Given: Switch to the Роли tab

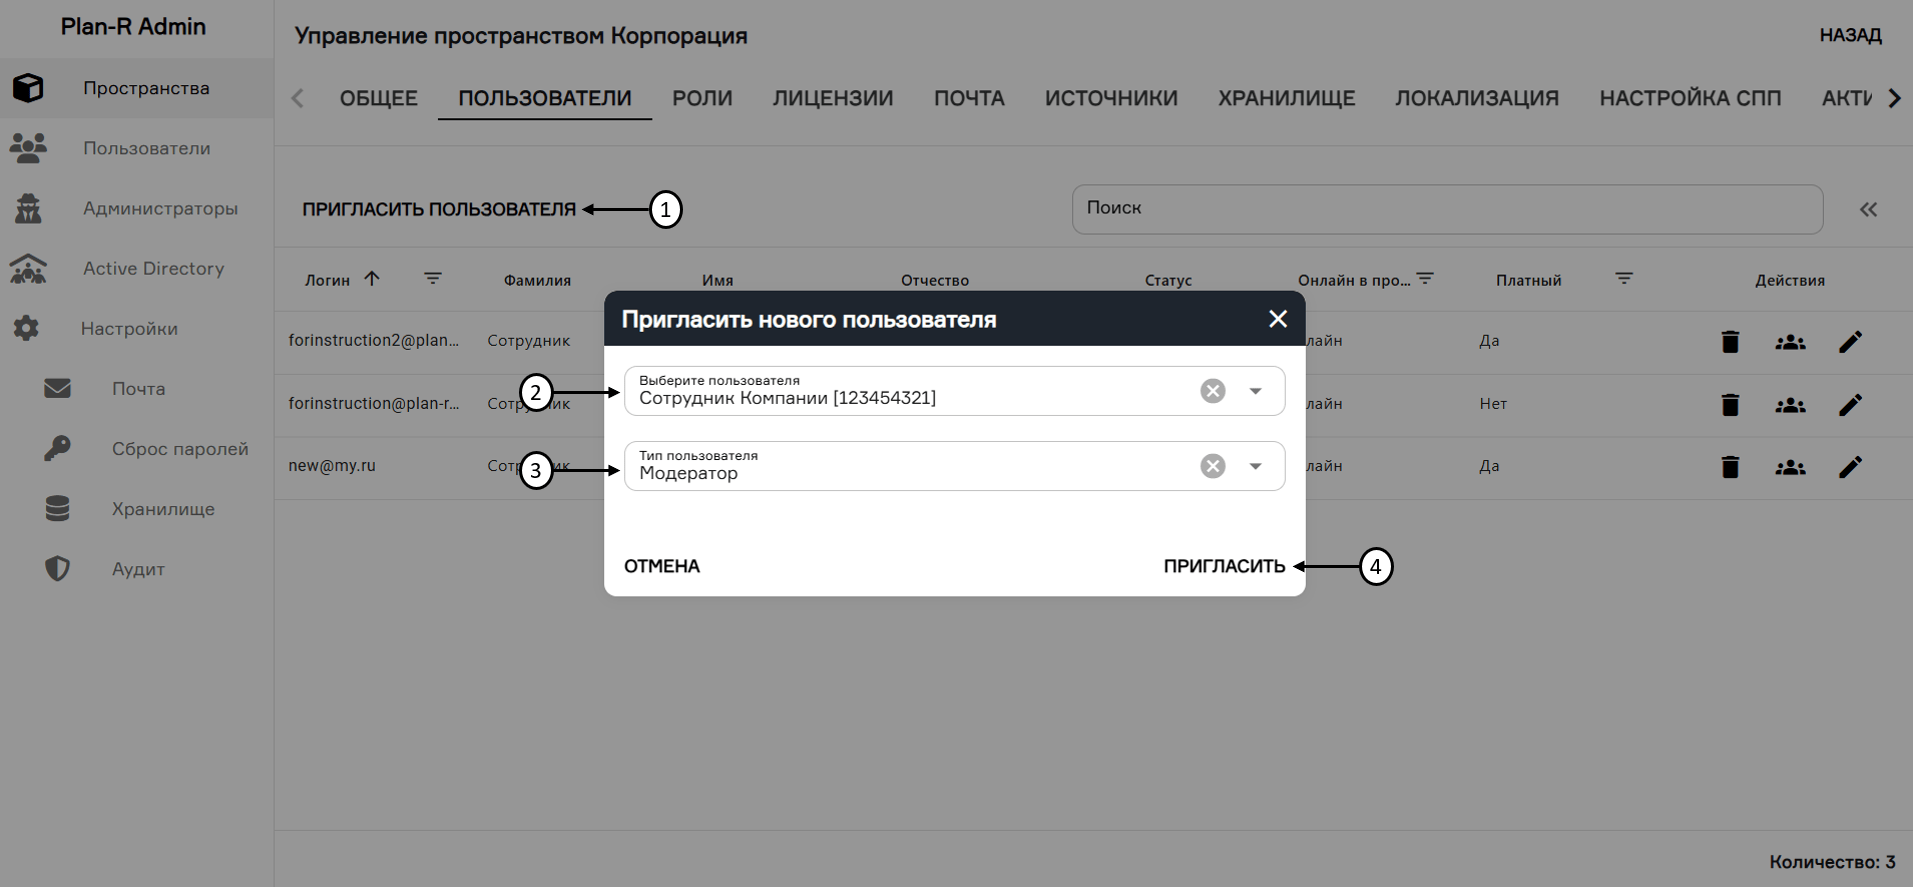Looking at the screenshot, I should pyautogui.click(x=702, y=98).
